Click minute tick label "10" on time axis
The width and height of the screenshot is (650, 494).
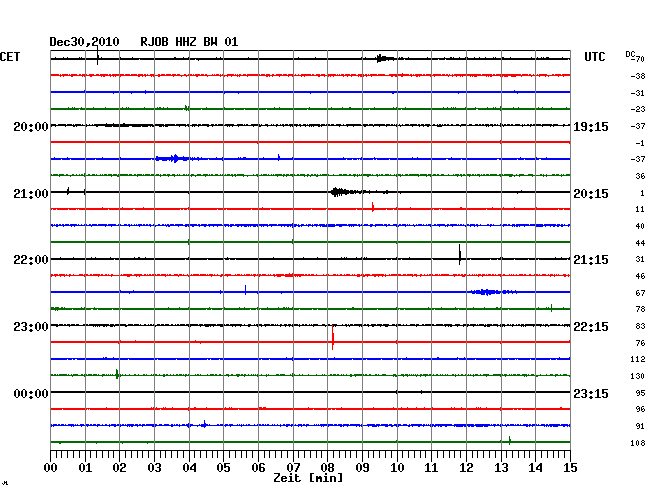(x=397, y=468)
